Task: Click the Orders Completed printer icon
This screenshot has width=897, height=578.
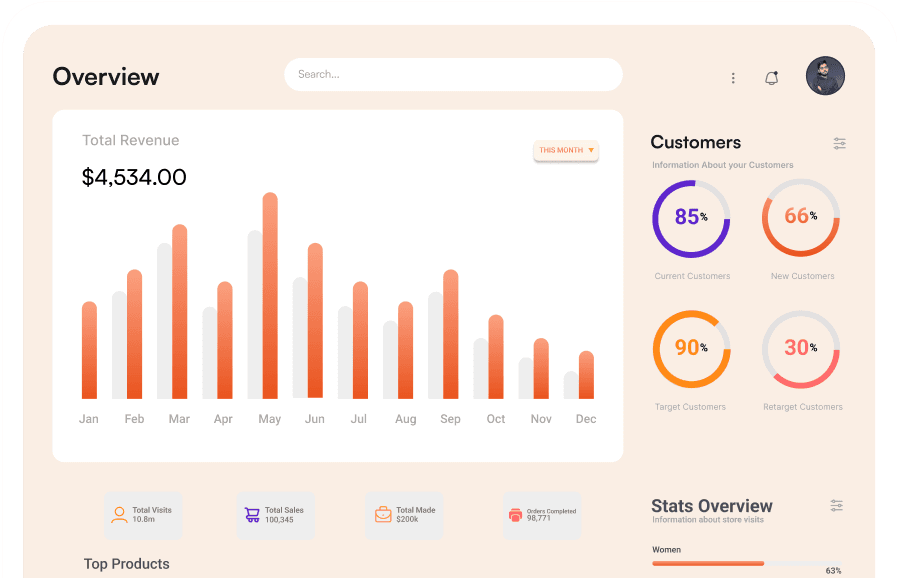Action: pyautogui.click(x=515, y=515)
